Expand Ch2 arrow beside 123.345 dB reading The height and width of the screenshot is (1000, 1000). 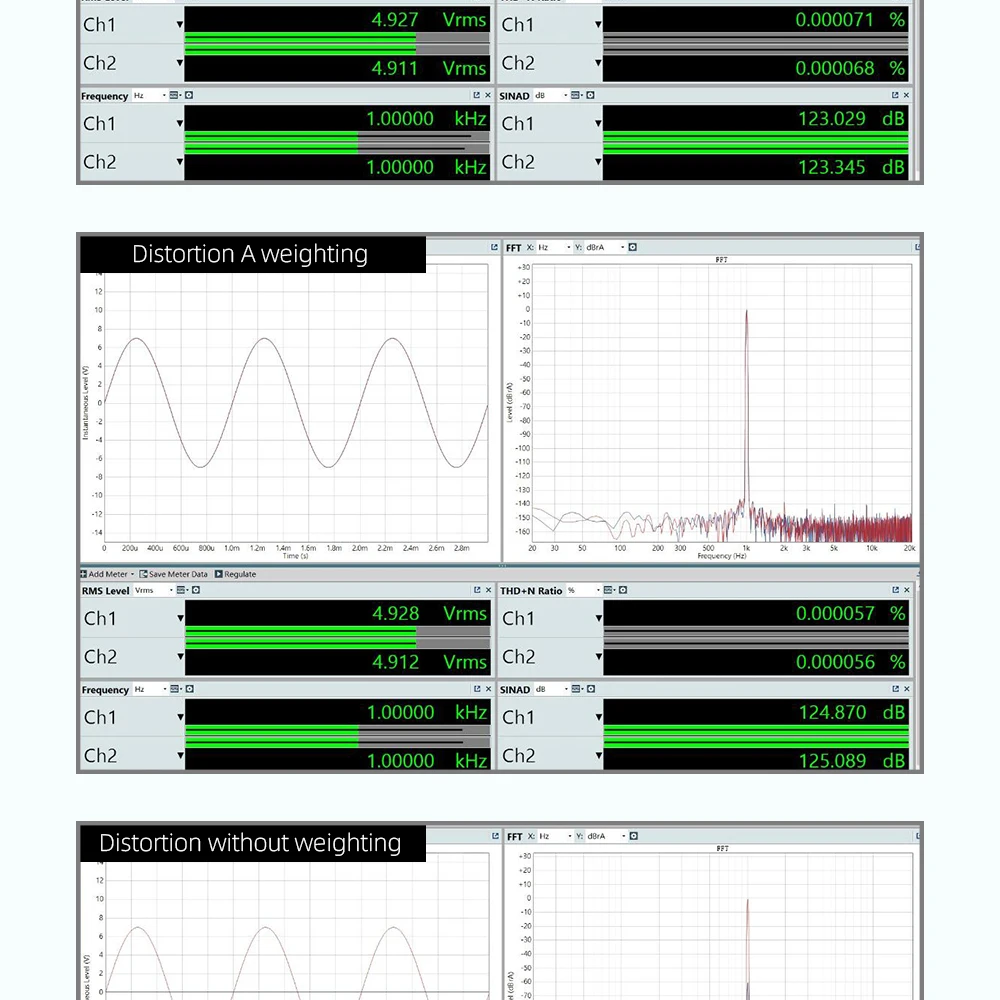[x=598, y=161]
